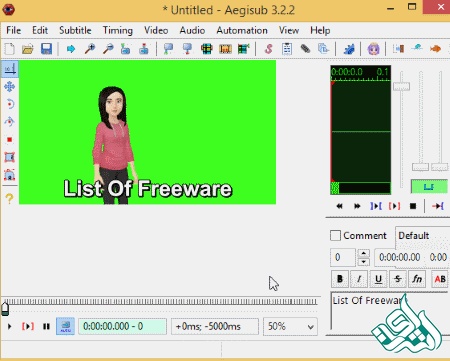Click the Zoom In magnifier icon
This screenshot has width=450, height=361.
90,49
